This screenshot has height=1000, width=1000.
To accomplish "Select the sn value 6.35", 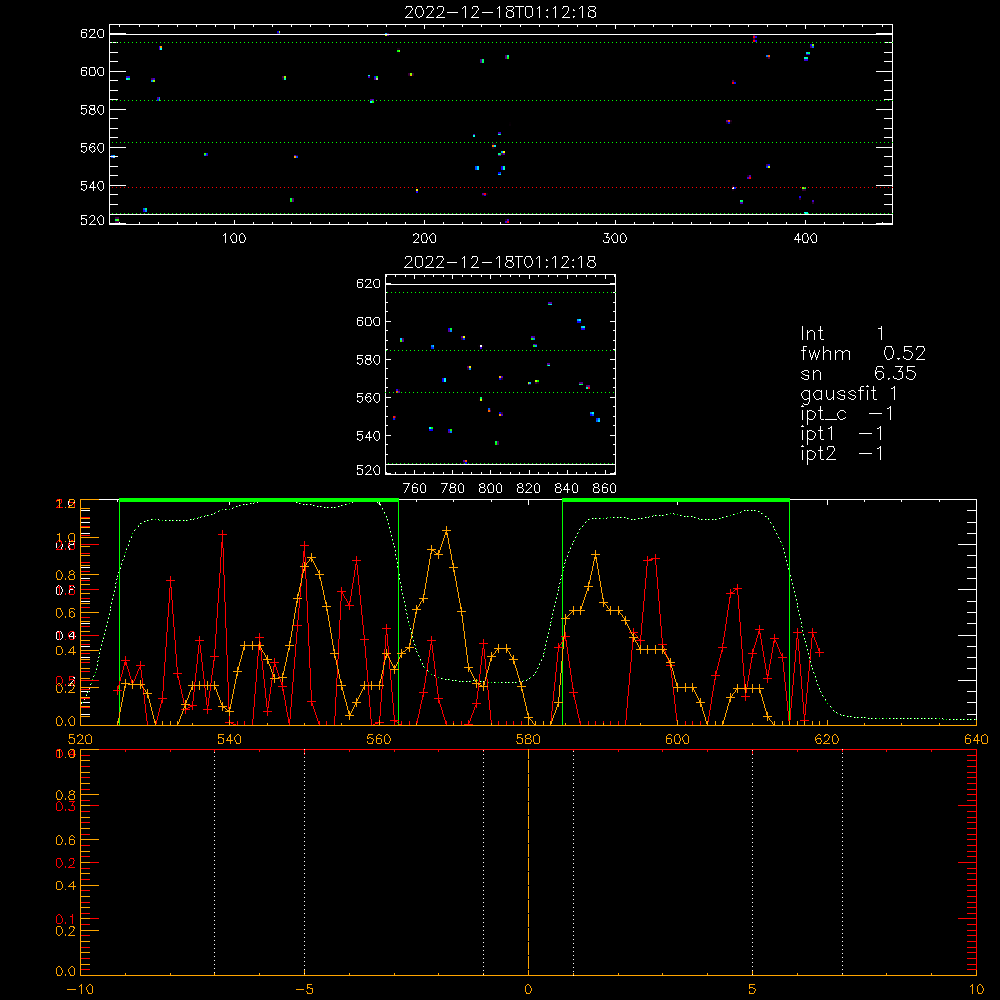I will point(895,373).
